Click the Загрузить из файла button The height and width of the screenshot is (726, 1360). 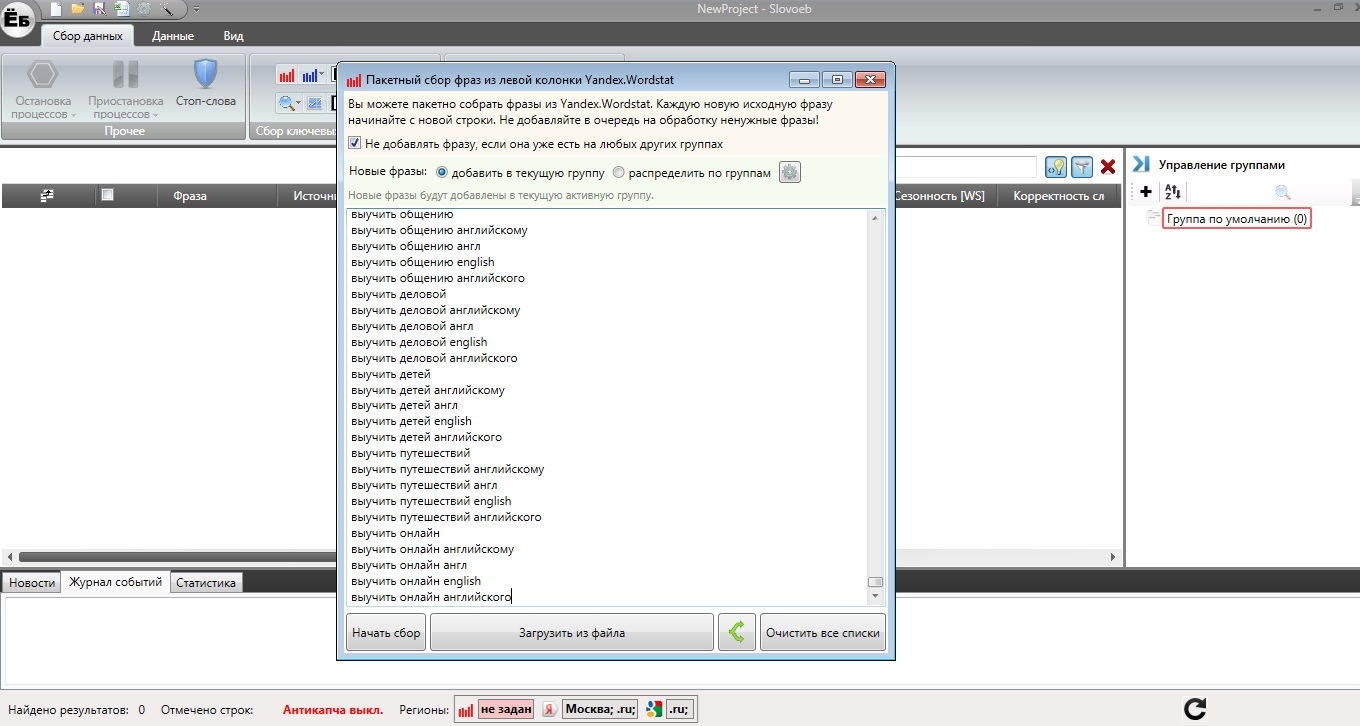(x=572, y=633)
